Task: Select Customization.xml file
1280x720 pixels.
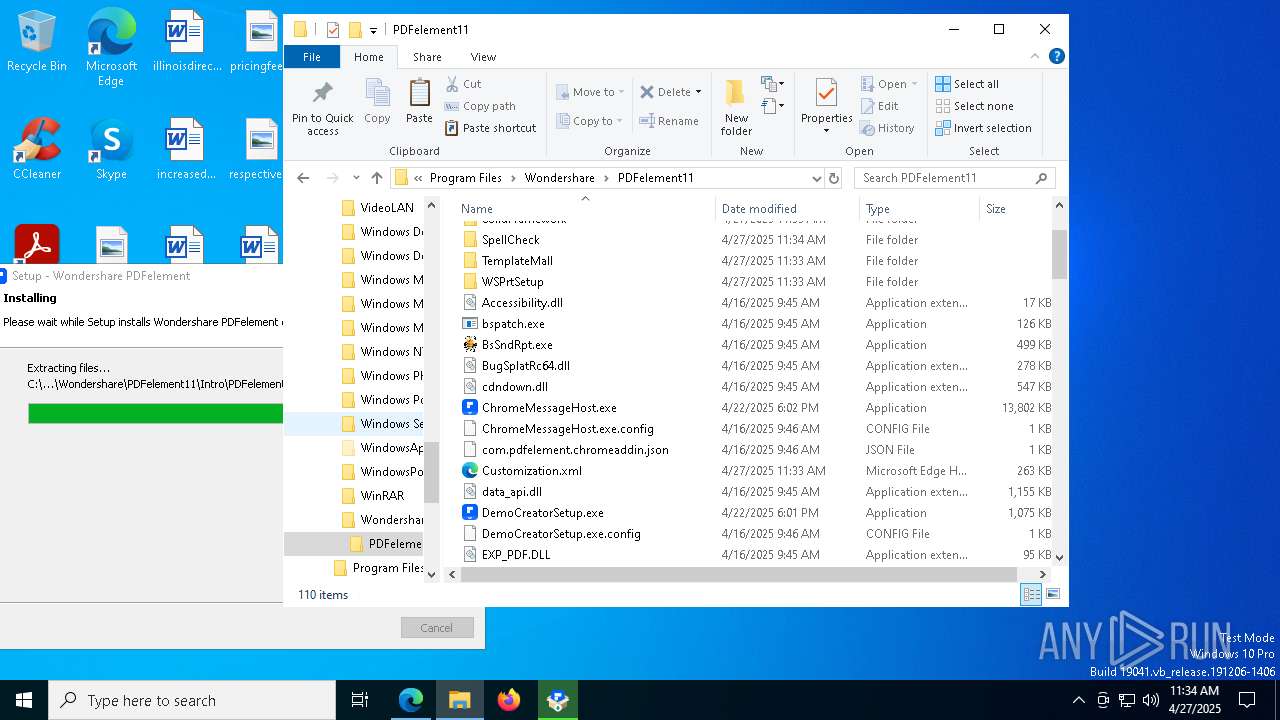Action: click(531, 471)
